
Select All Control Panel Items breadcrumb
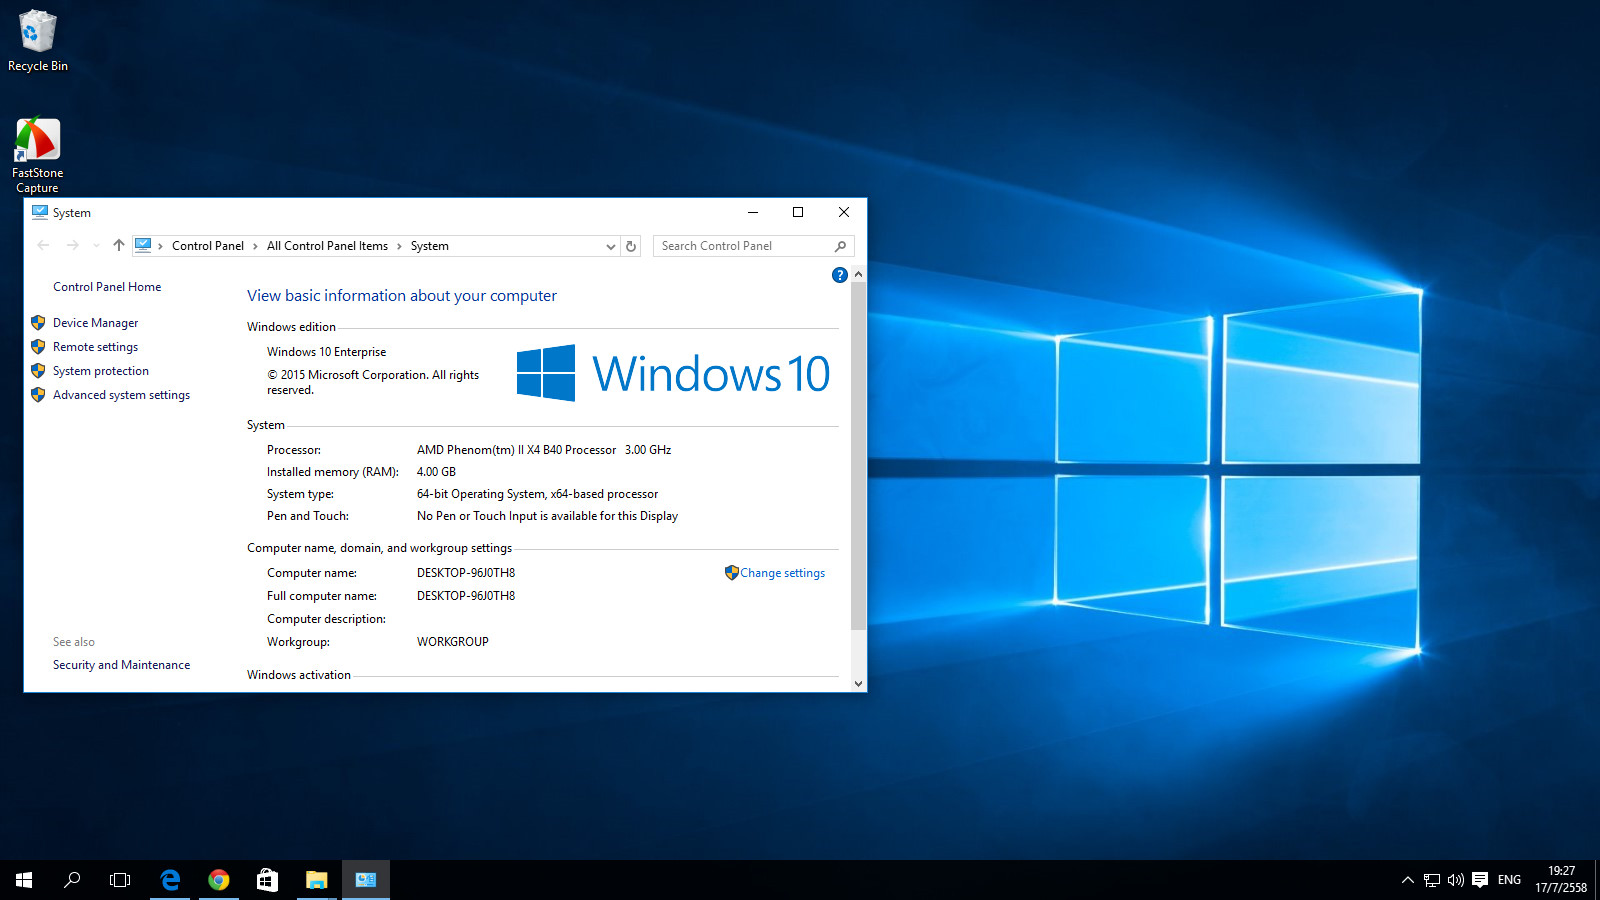pos(327,246)
